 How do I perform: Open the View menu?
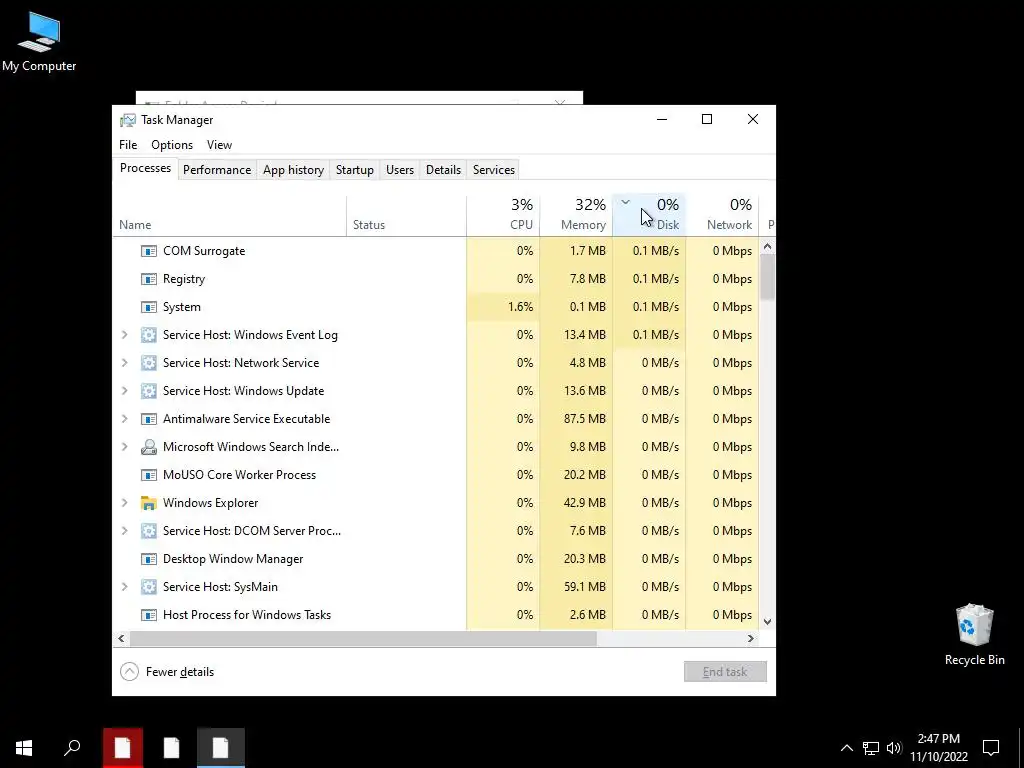(x=219, y=145)
